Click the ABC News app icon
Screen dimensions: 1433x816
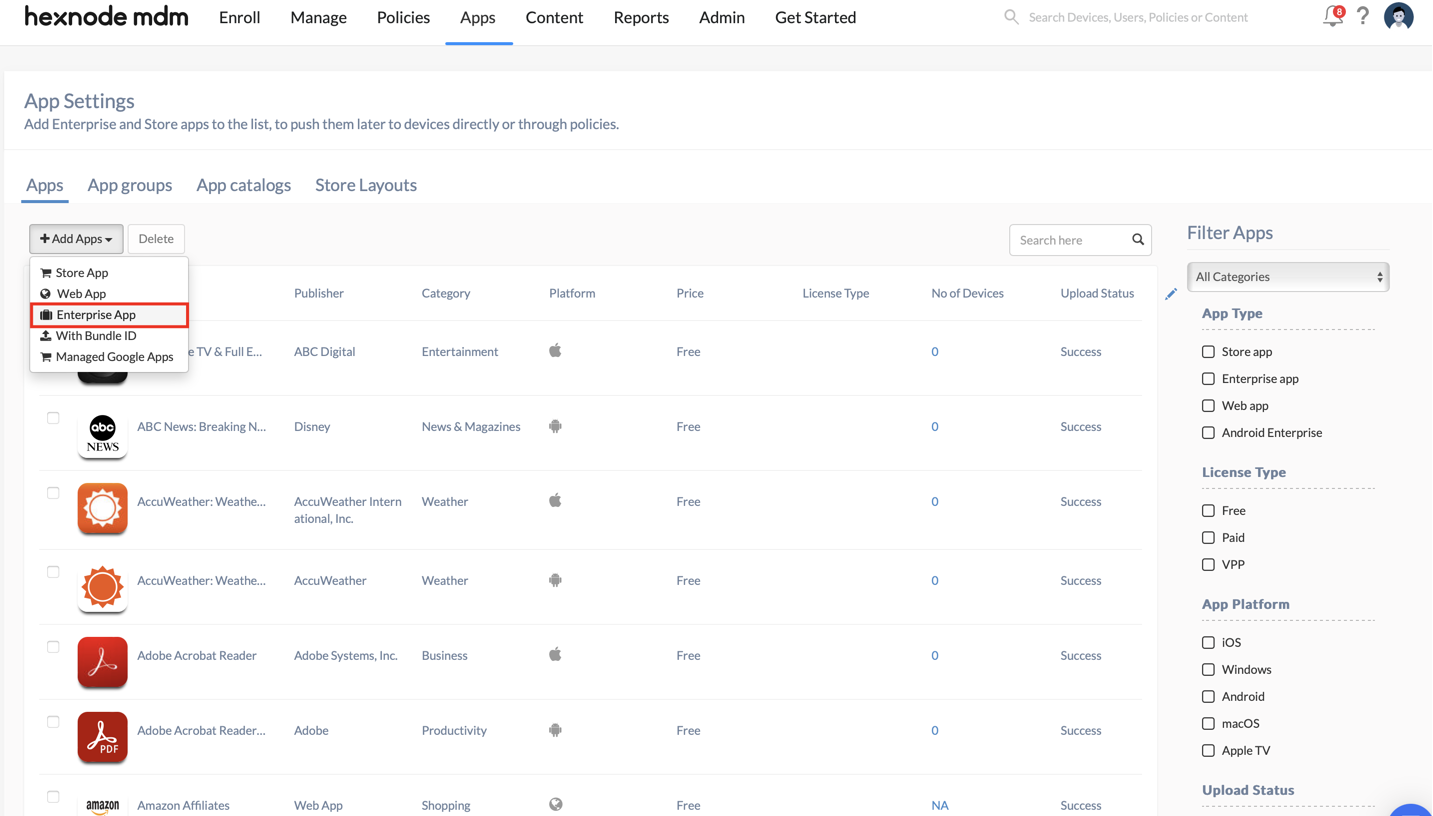102,434
